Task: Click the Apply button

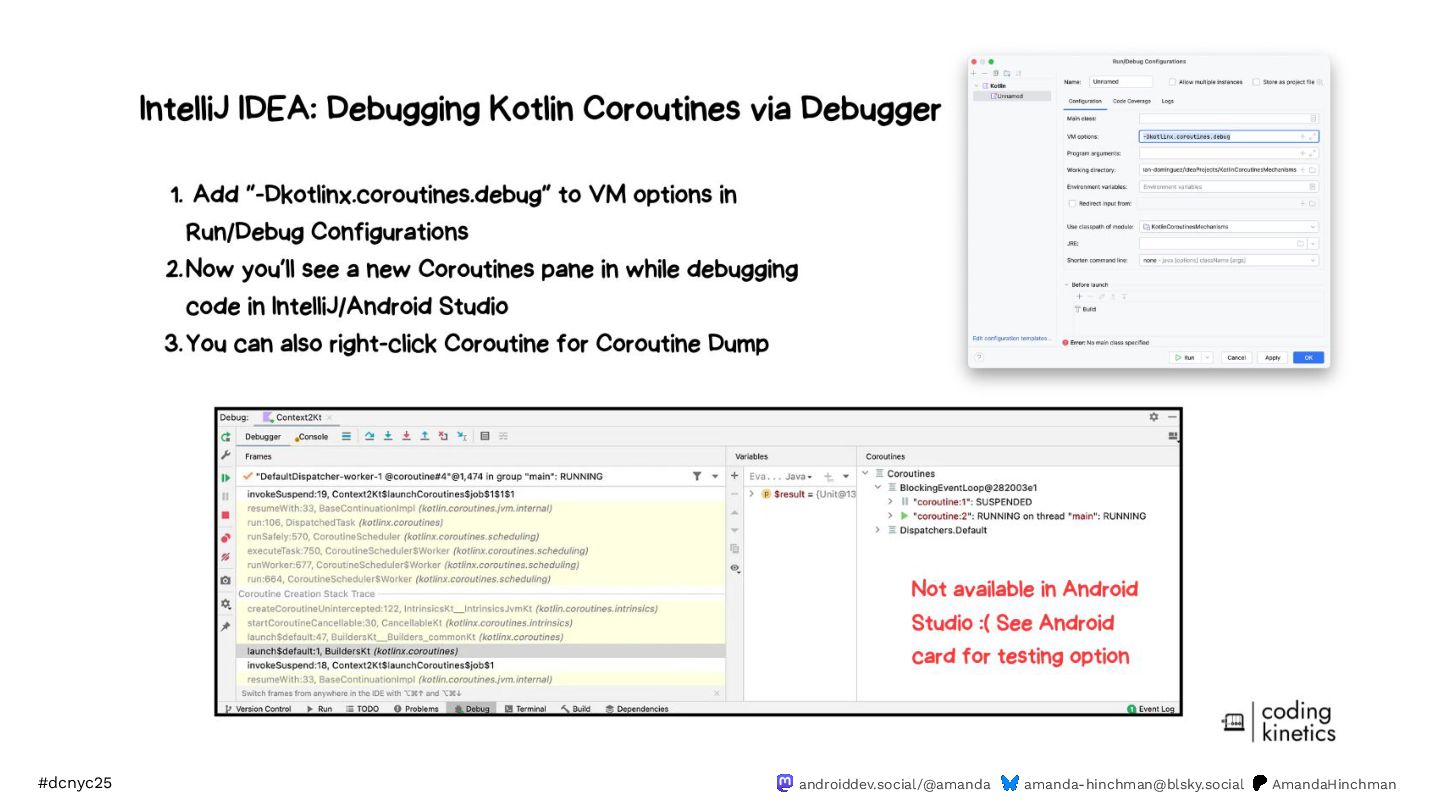Action: (x=1272, y=357)
